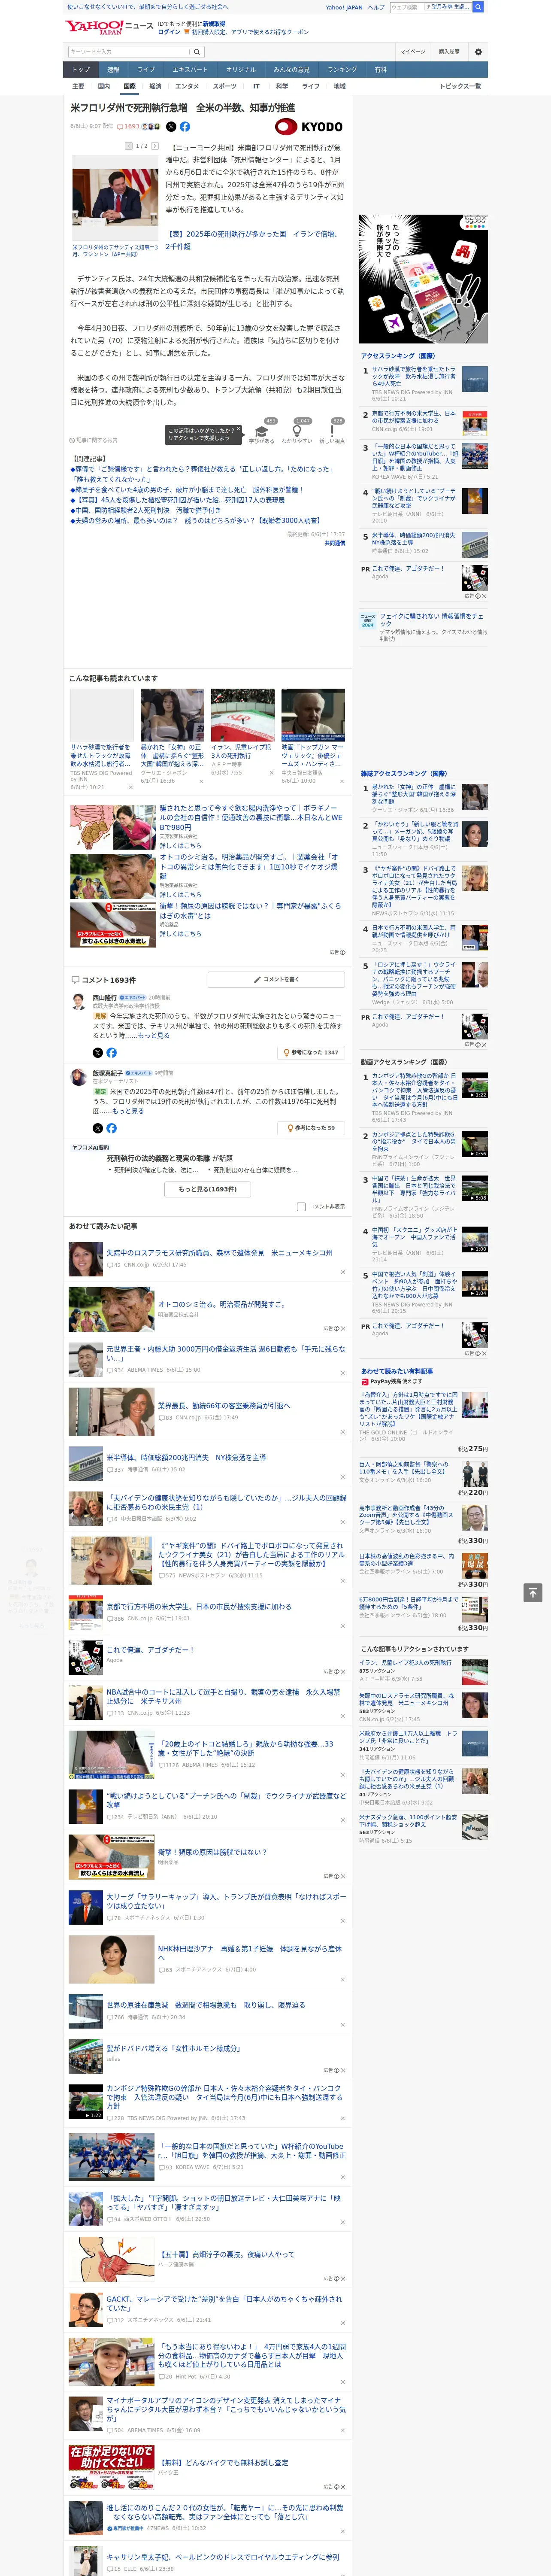Share 飯塚真紀子's comment on Facebook

(111, 1128)
